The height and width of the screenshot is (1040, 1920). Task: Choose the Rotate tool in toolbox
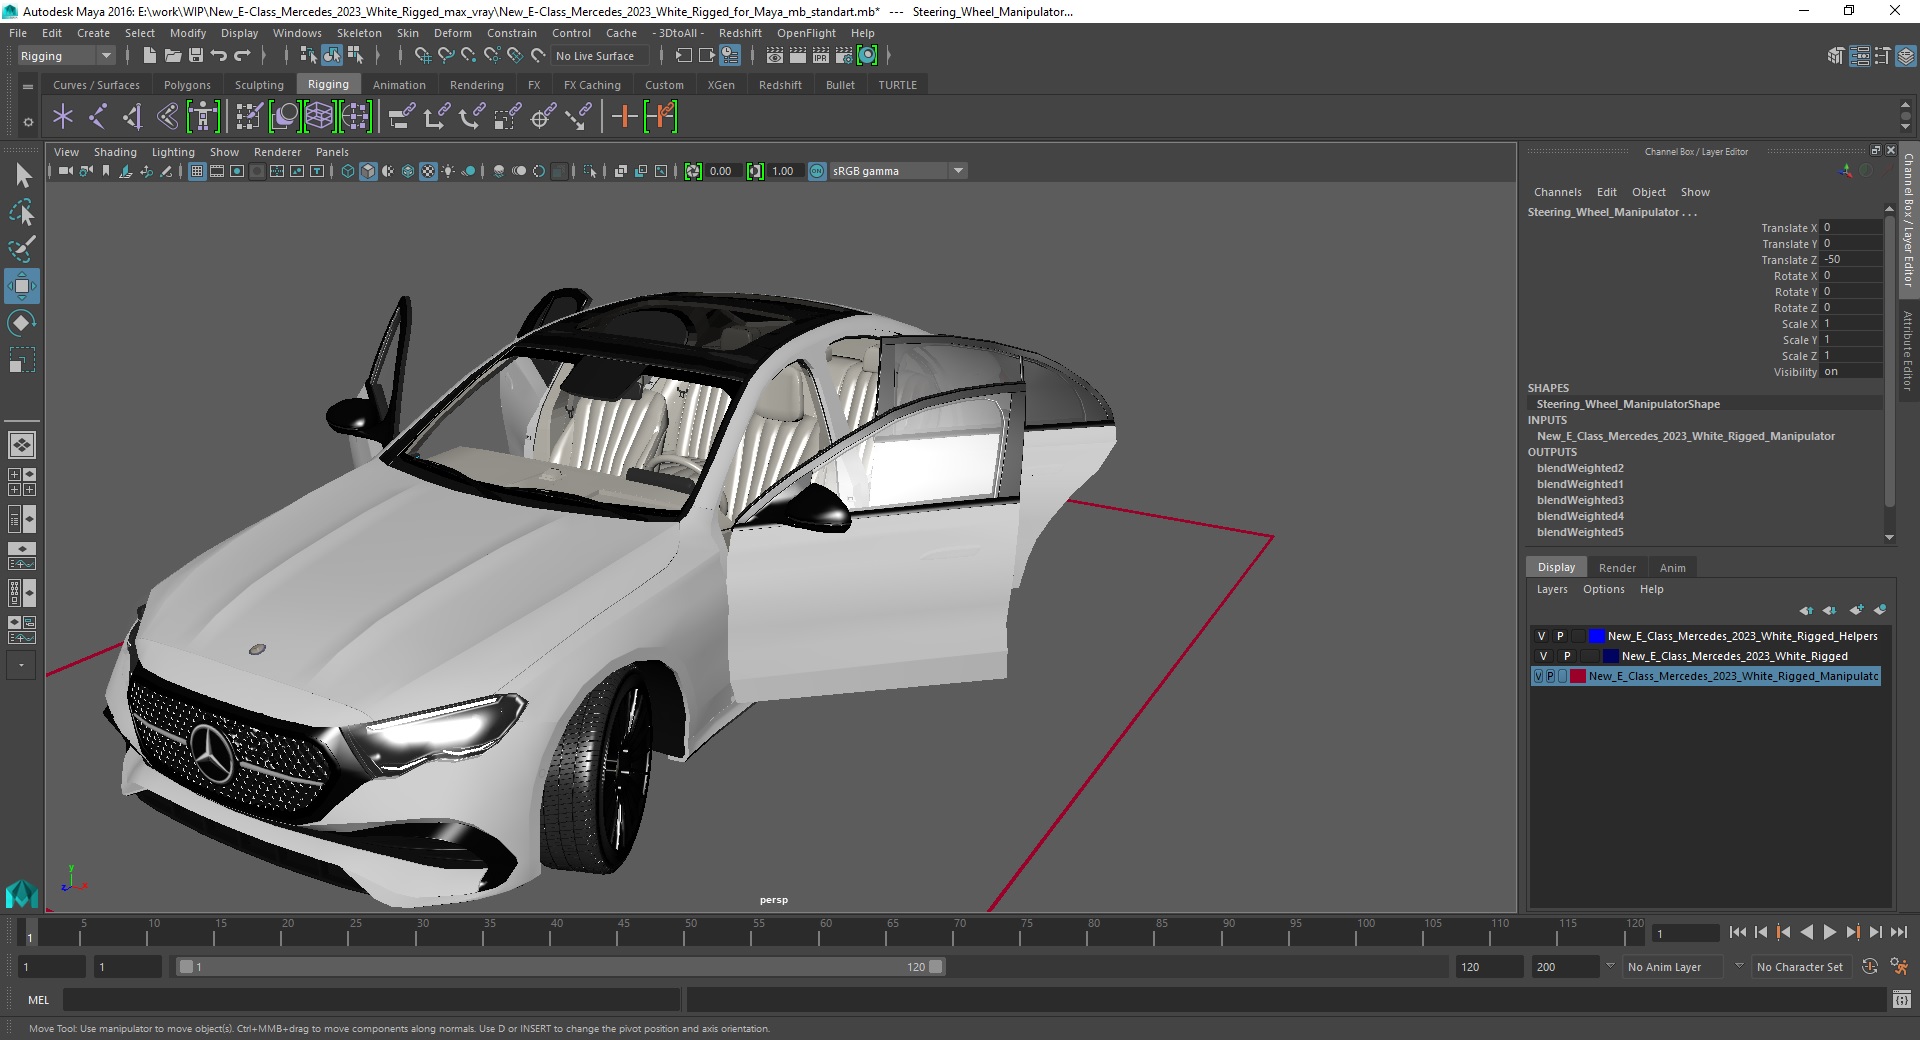(x=22, y=323)
